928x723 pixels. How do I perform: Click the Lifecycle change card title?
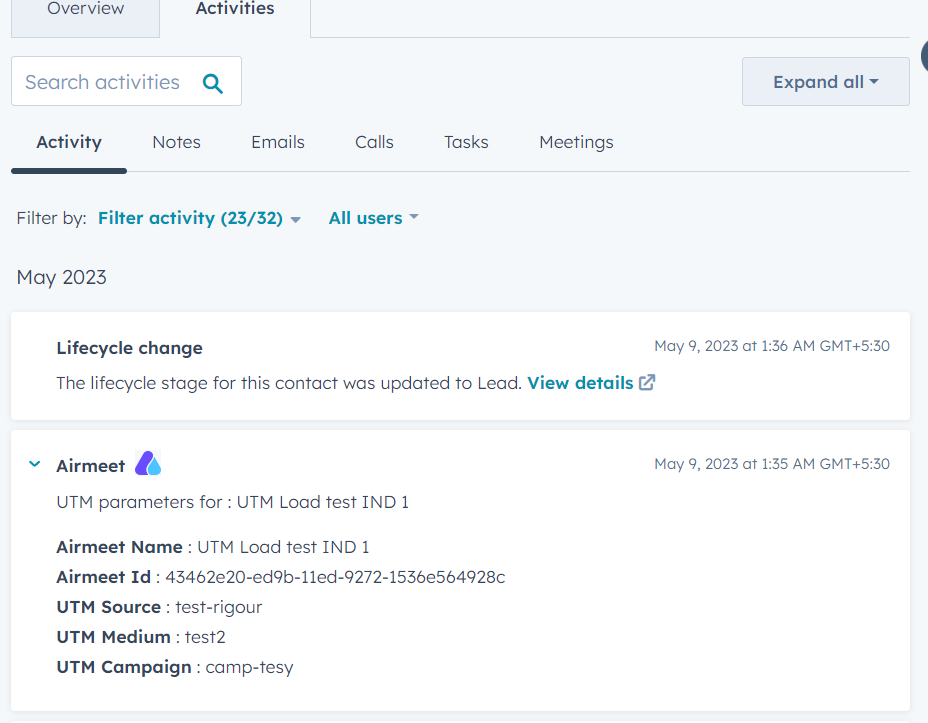(x=129, y=348)
